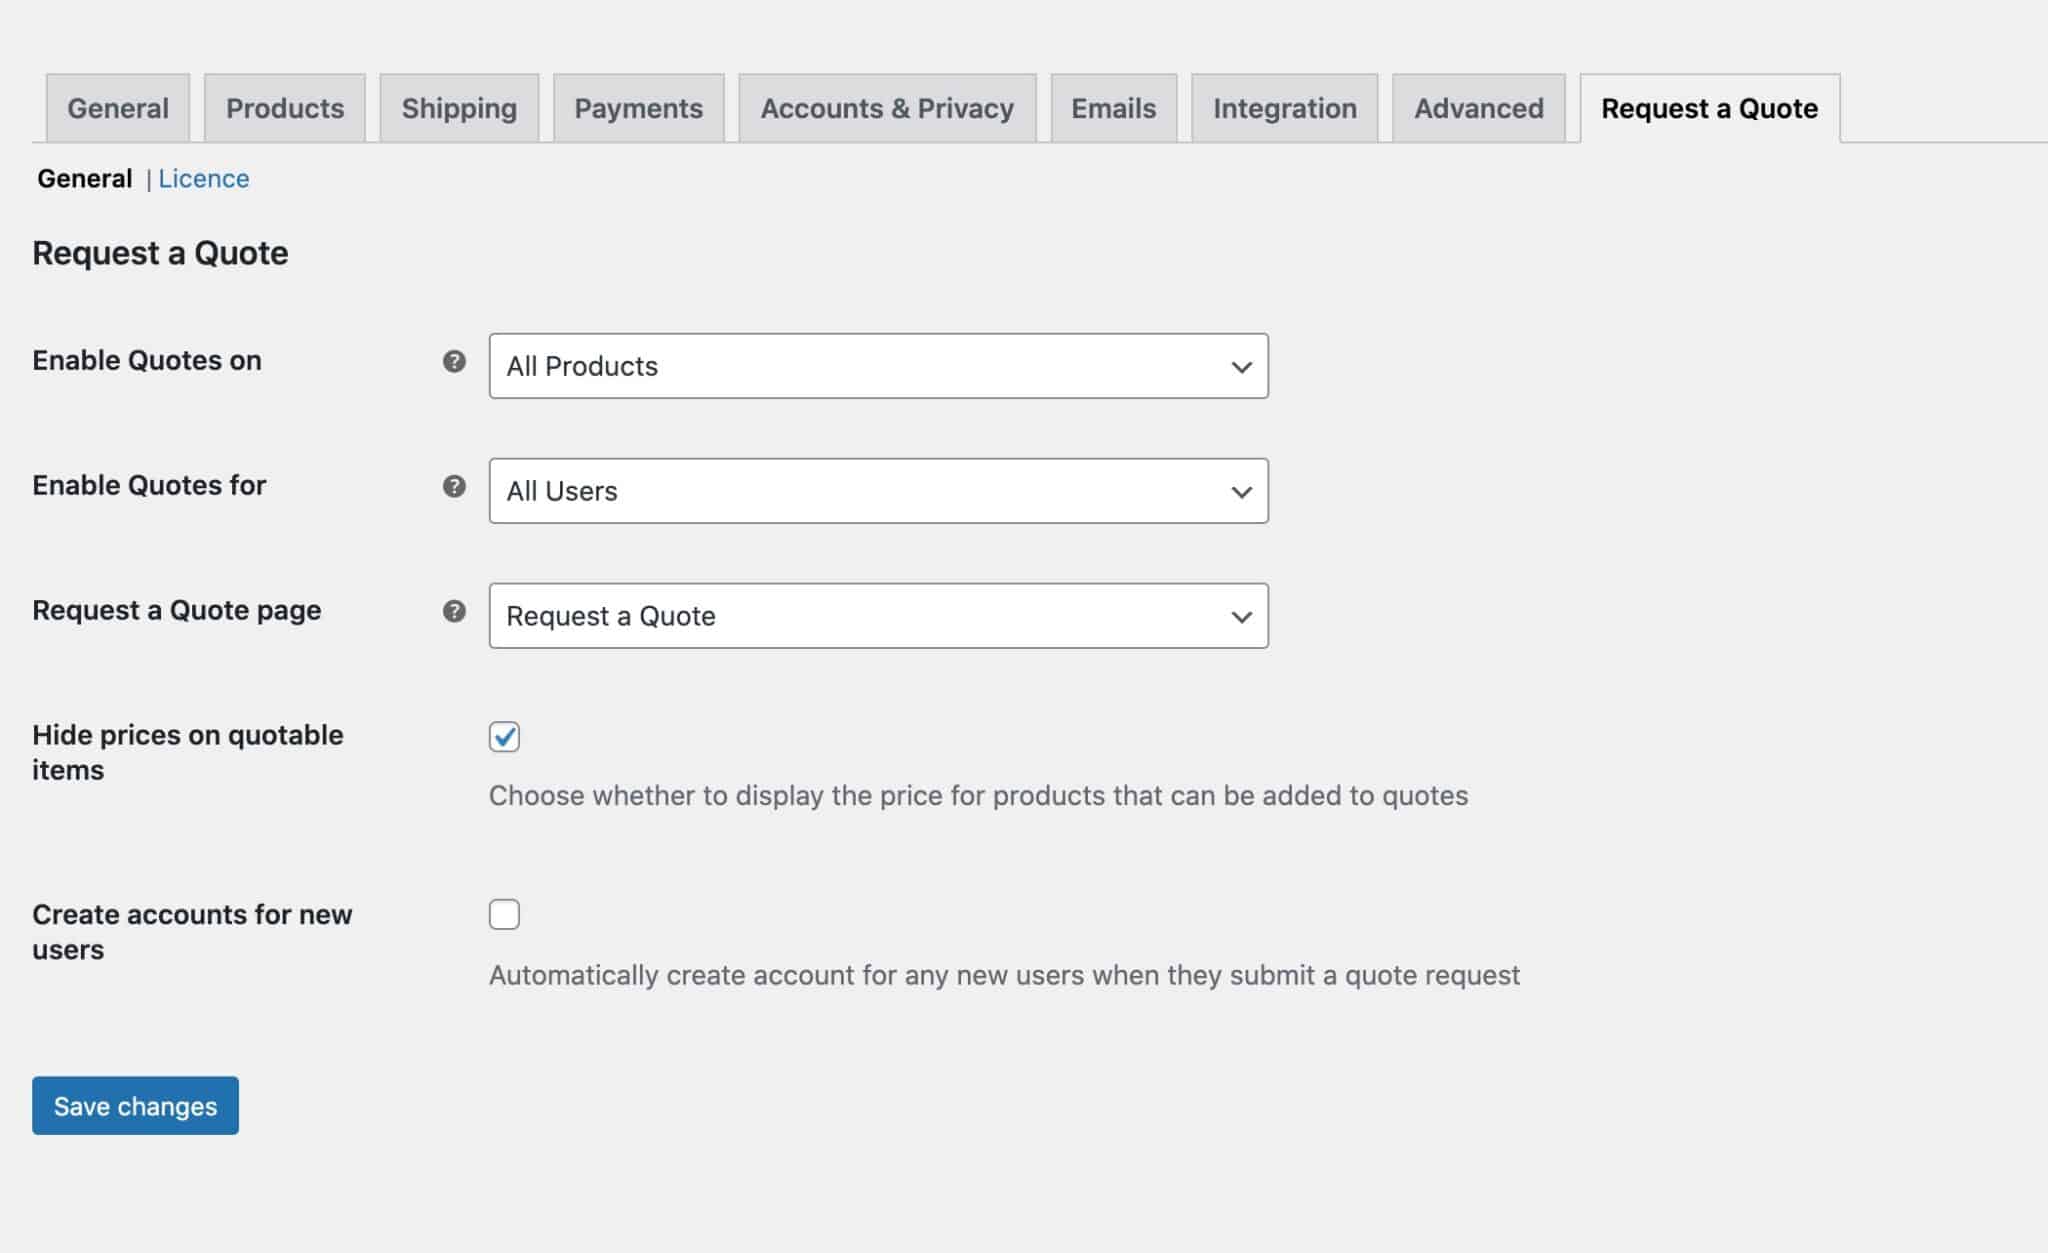Screen dimensions: 2048x1253
Task: Open the Shipping settings tab
Action: click(459, 108)
